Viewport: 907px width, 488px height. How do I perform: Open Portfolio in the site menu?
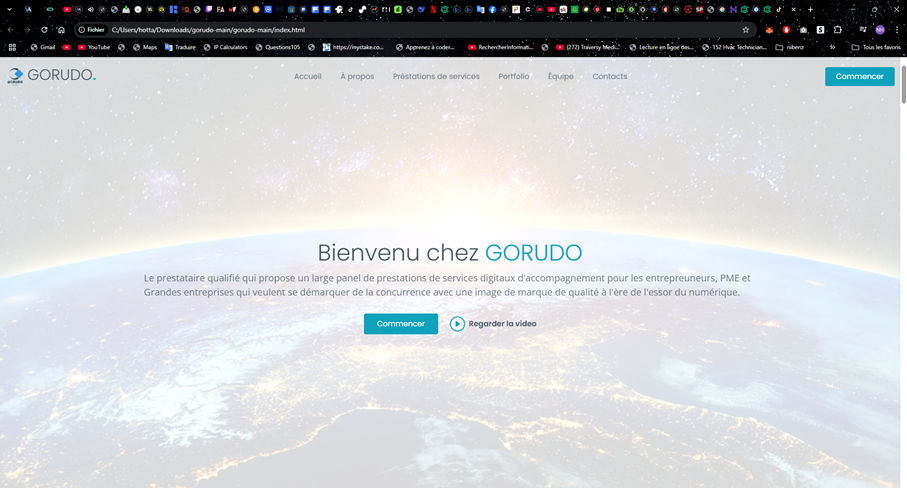coord(514,76)
